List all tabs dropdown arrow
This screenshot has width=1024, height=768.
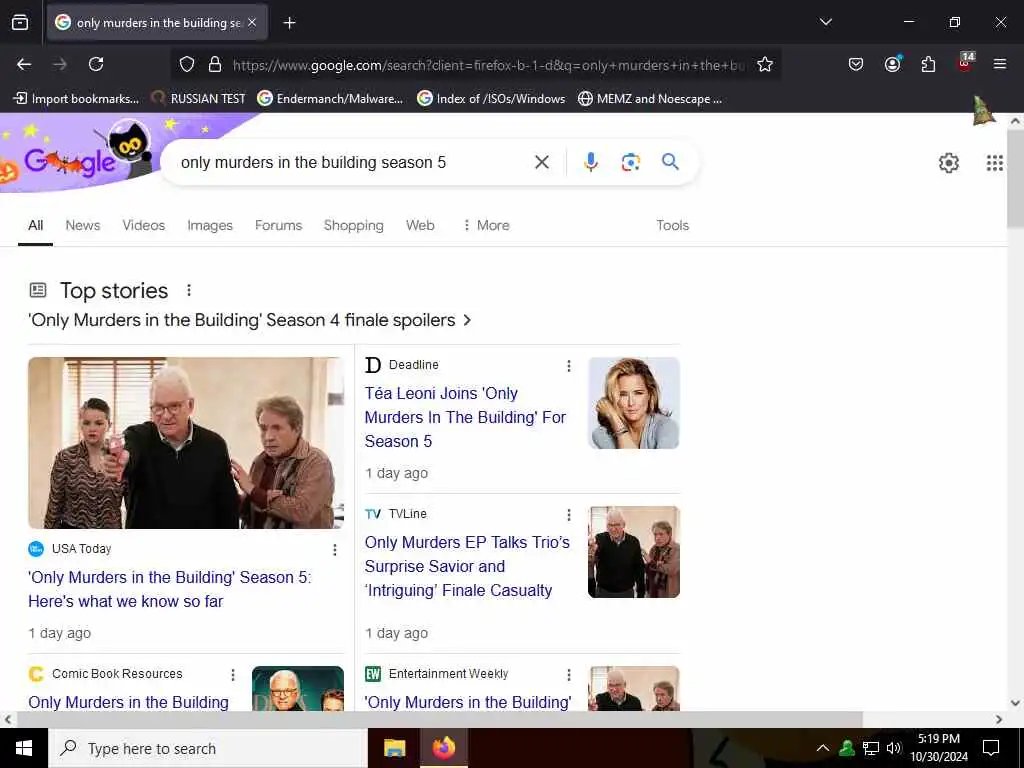[825, 22]
